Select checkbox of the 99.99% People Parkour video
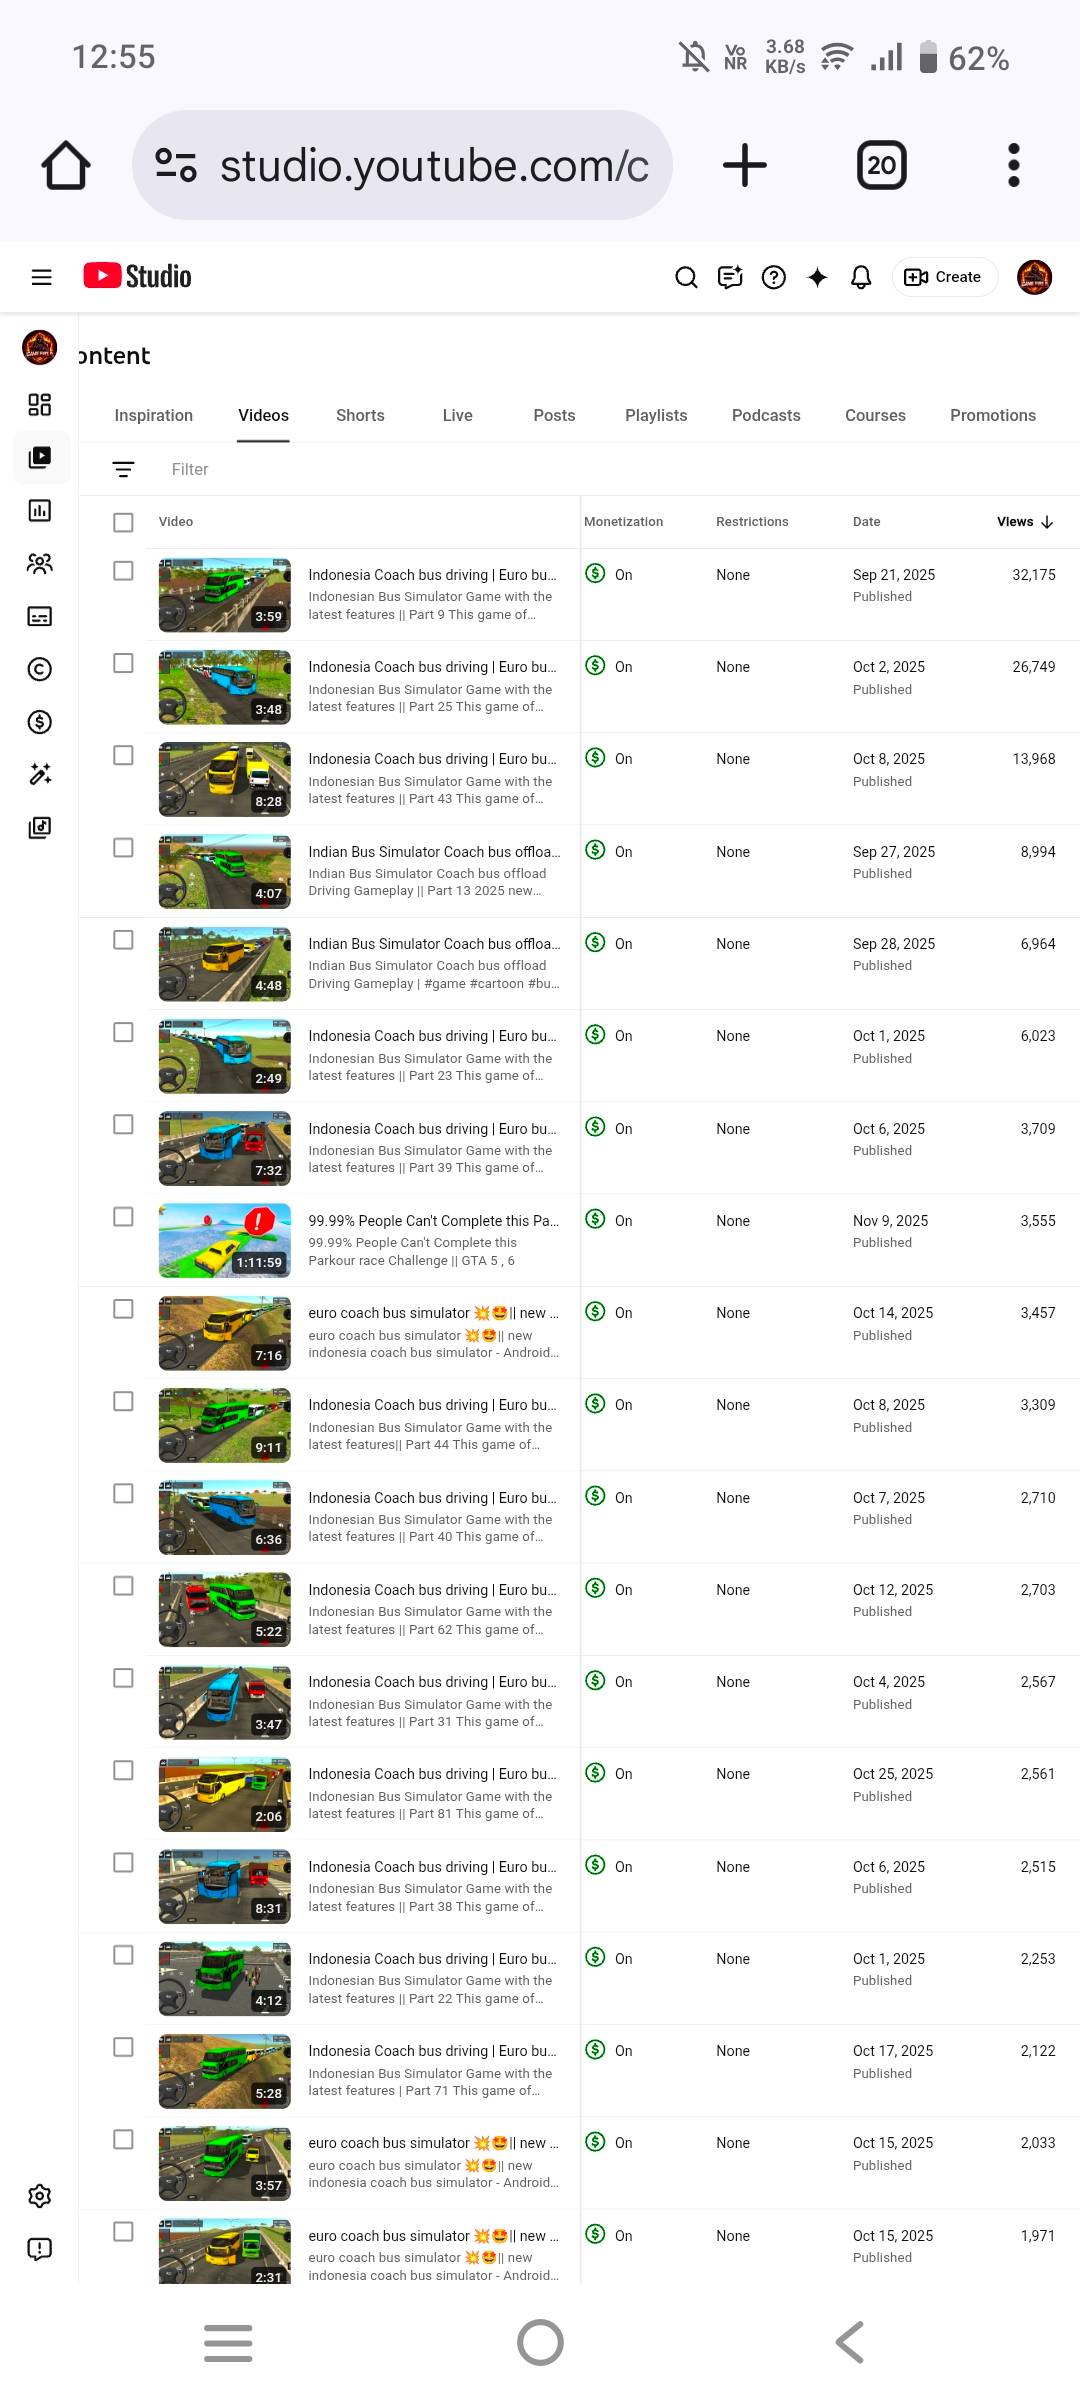Viewport: 1080px width, 2400px height. coord(123,1217)
